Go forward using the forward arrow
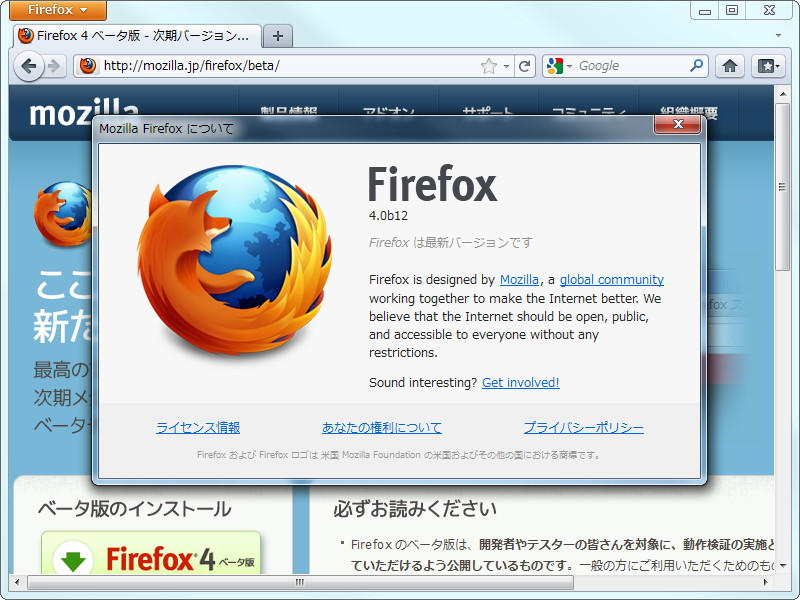Screen dimensions: 800x600 (x=53, y=67)
